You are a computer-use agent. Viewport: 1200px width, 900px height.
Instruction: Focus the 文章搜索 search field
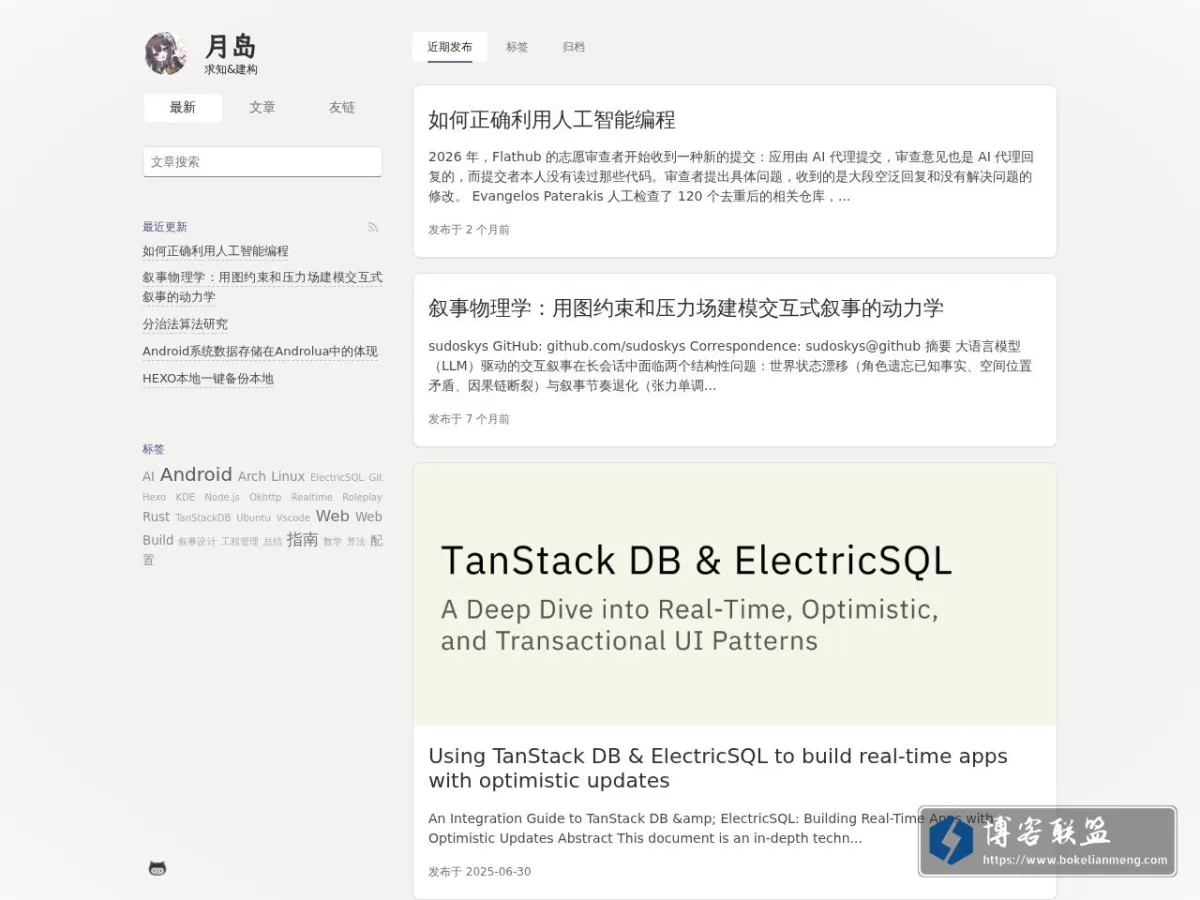pos(262,162)
